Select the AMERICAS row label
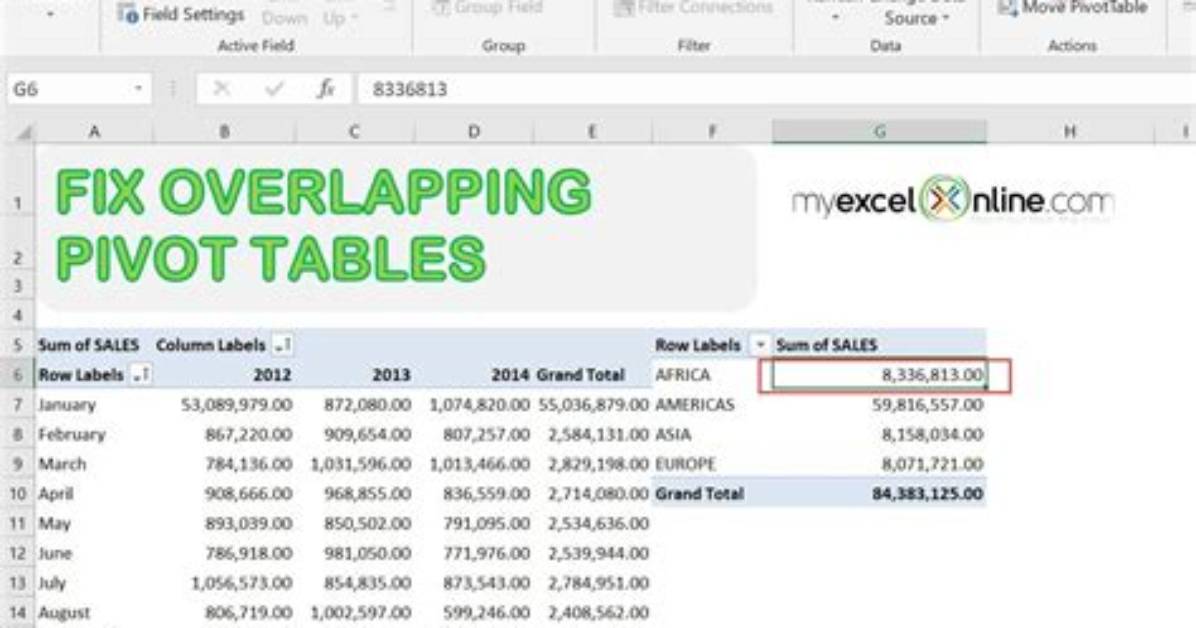The width and height of the screenshot is (1196, 628). 695,404
